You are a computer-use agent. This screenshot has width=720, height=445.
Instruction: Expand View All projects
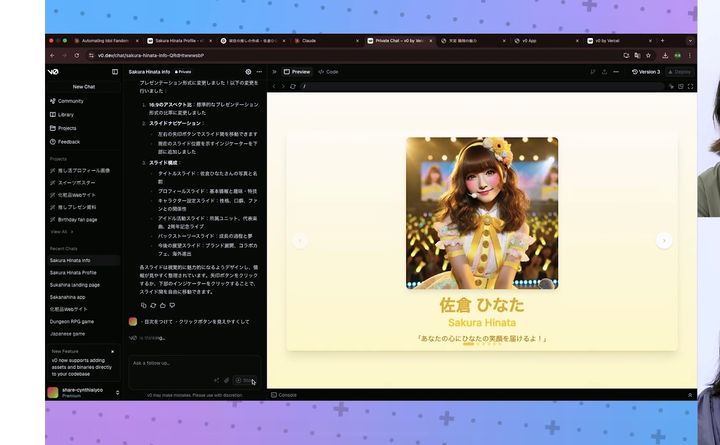(x=61, y=231)
